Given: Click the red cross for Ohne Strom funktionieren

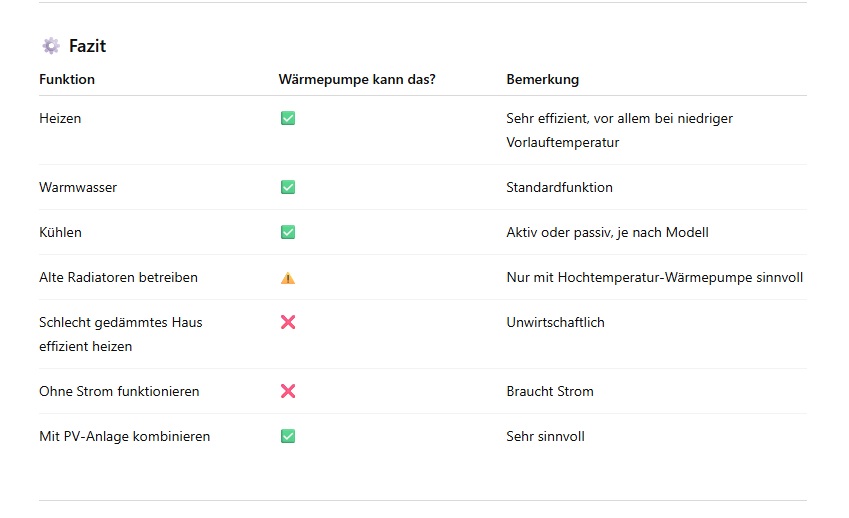Looking at the screenshot, I should coord(288,391).
